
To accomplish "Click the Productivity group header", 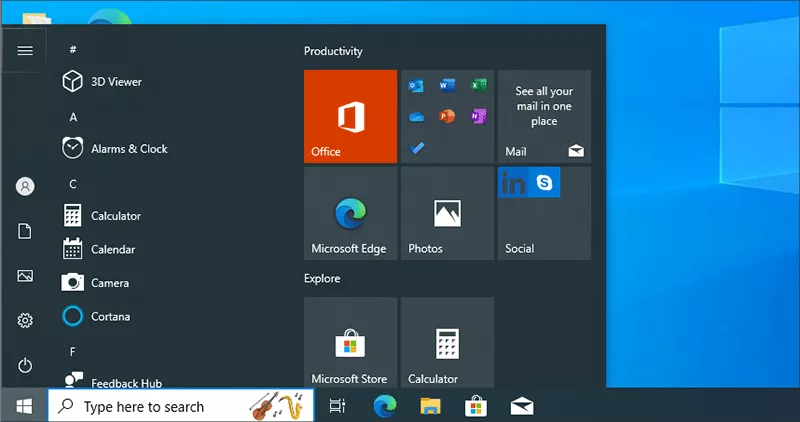I will (333, 51).
